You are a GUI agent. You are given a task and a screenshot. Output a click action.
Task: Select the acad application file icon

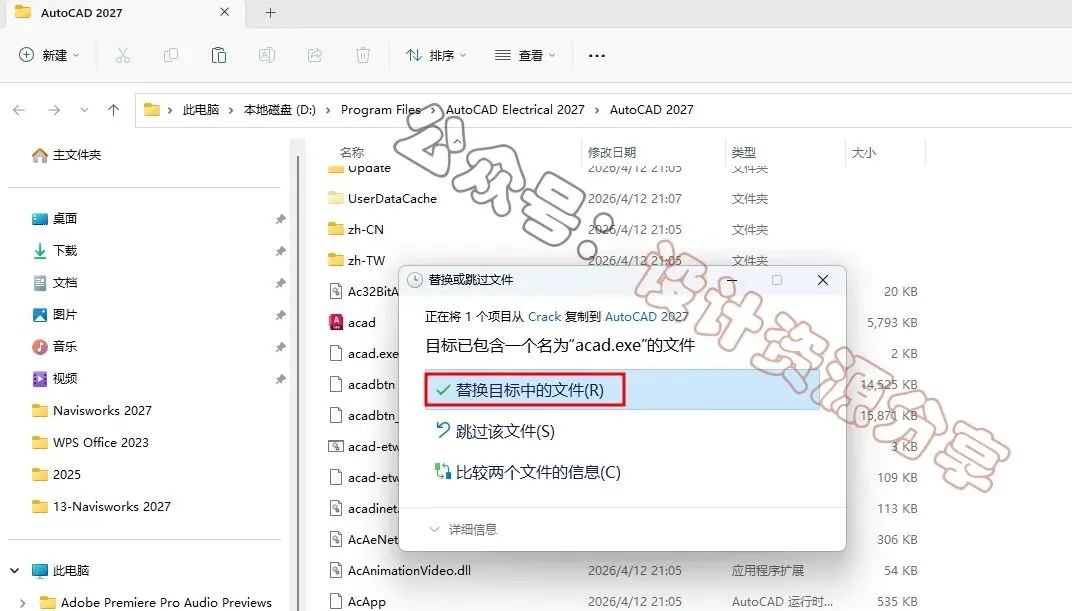(x=336, y=323)
